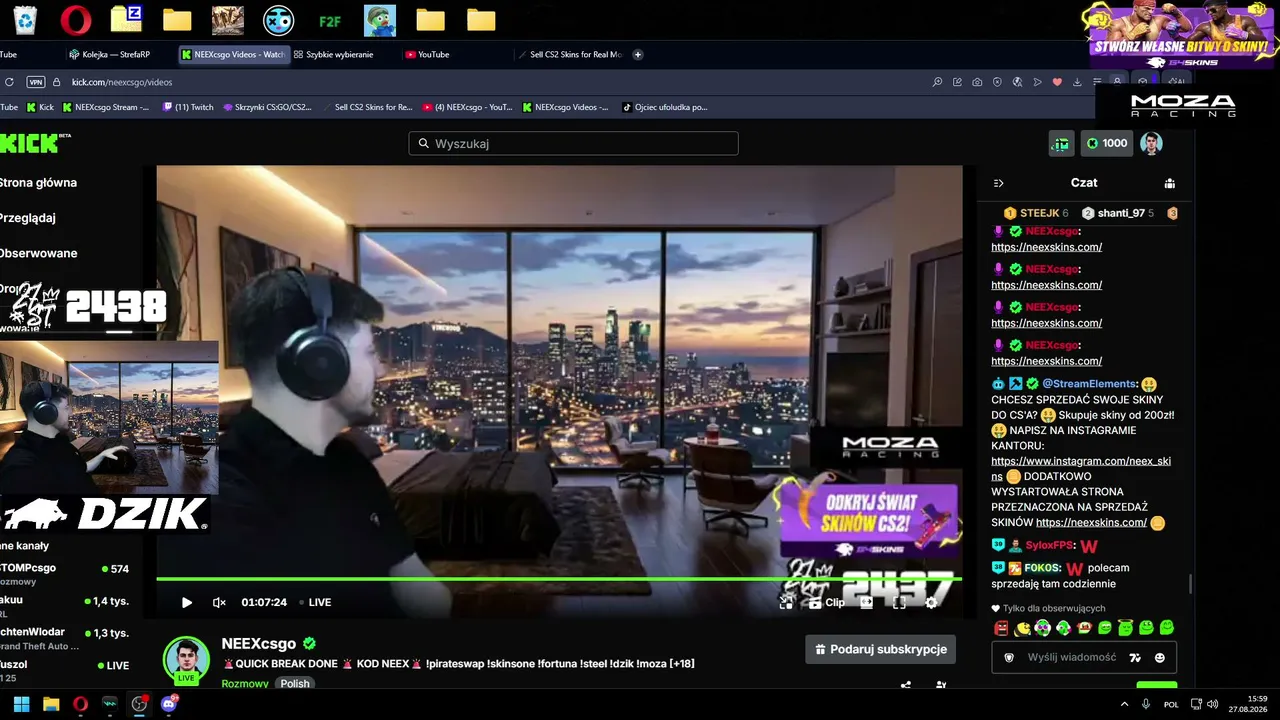The image size is (1280, 720).
Task: Click the Polish language tag
Action: click(295, 684)
